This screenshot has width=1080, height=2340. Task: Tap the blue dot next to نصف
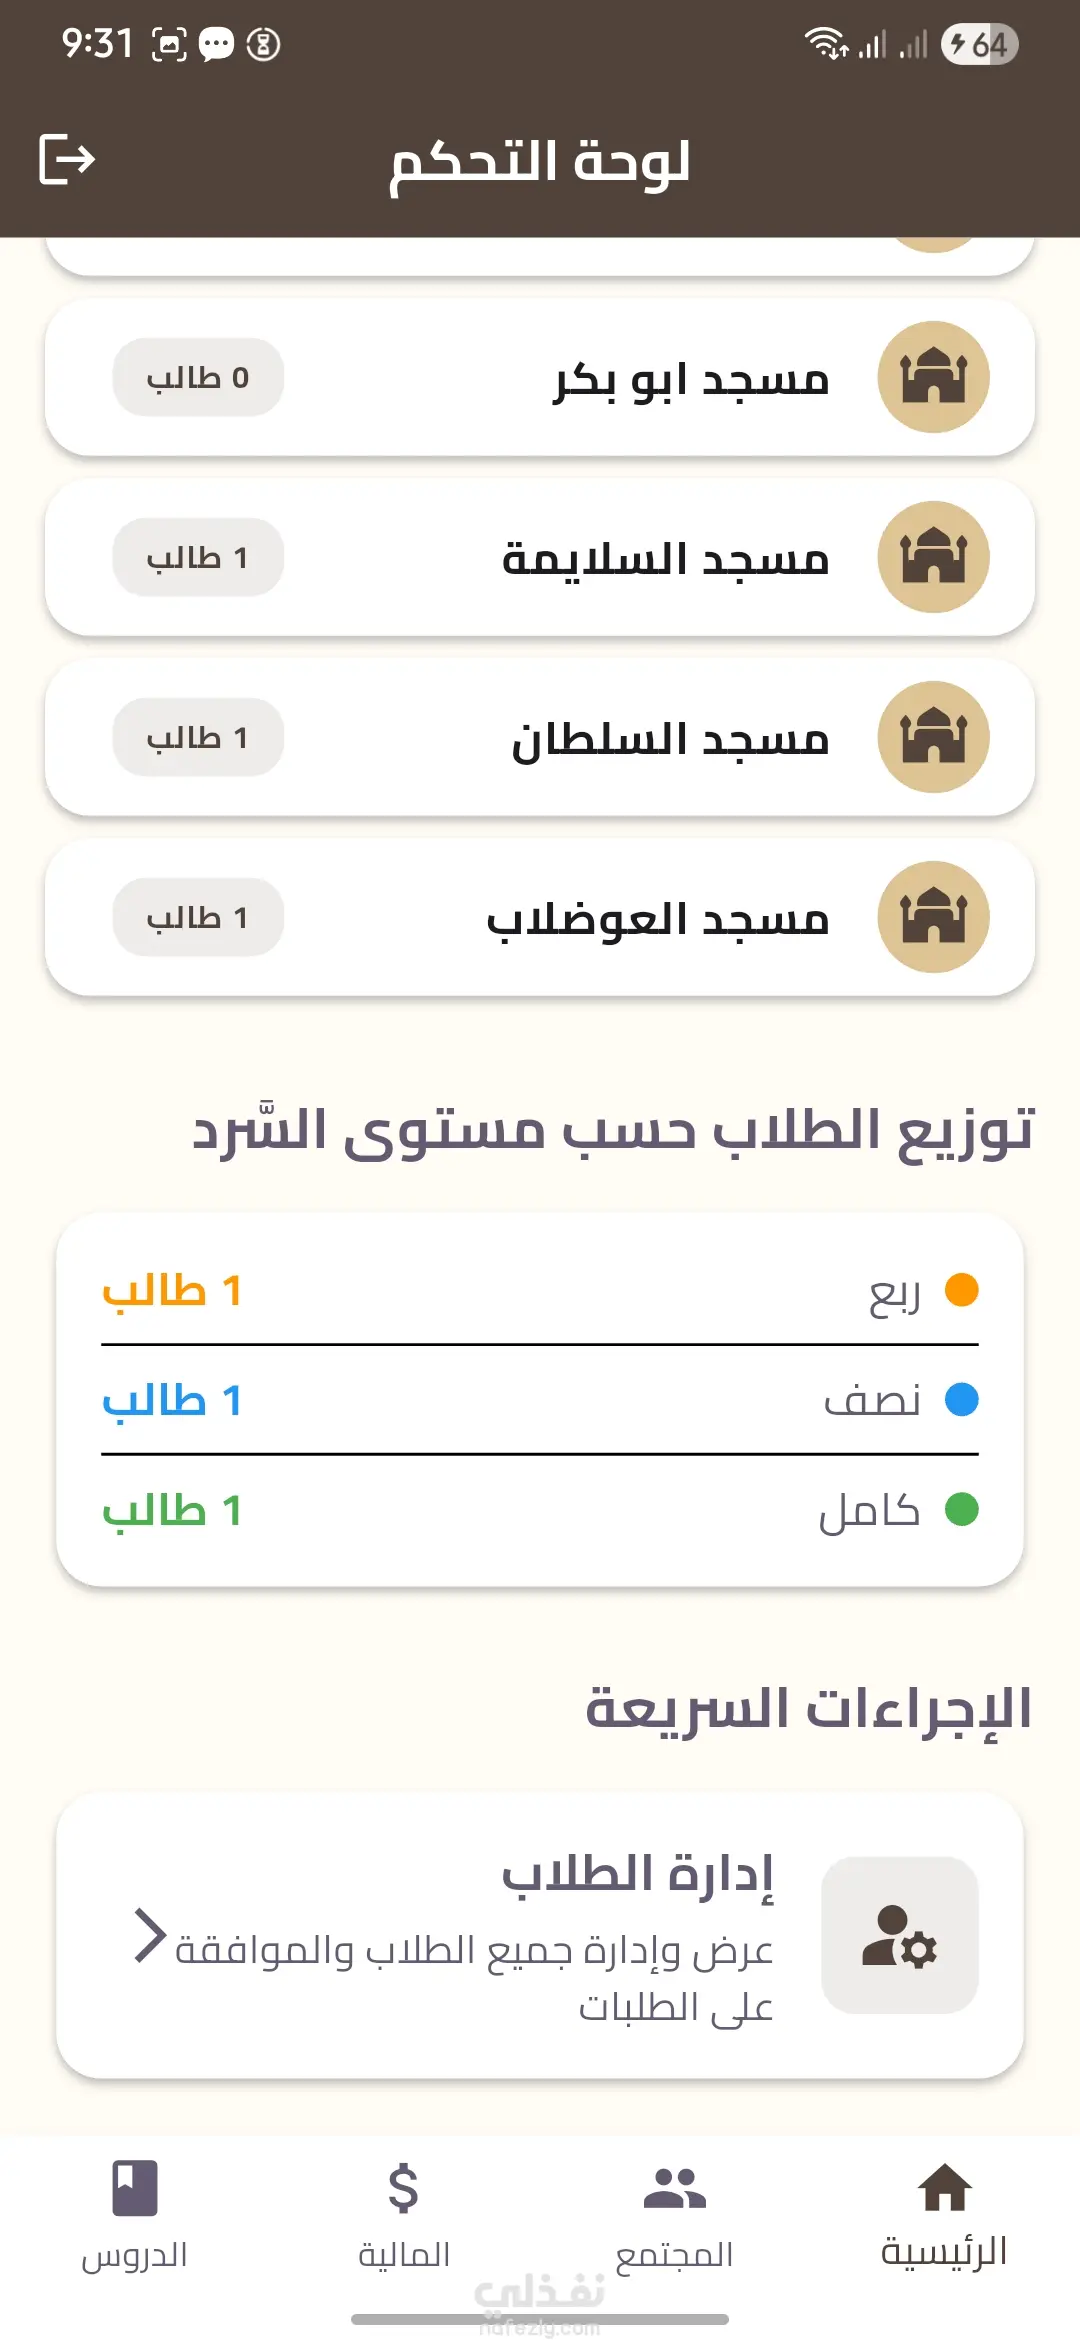pos(961,1399)
